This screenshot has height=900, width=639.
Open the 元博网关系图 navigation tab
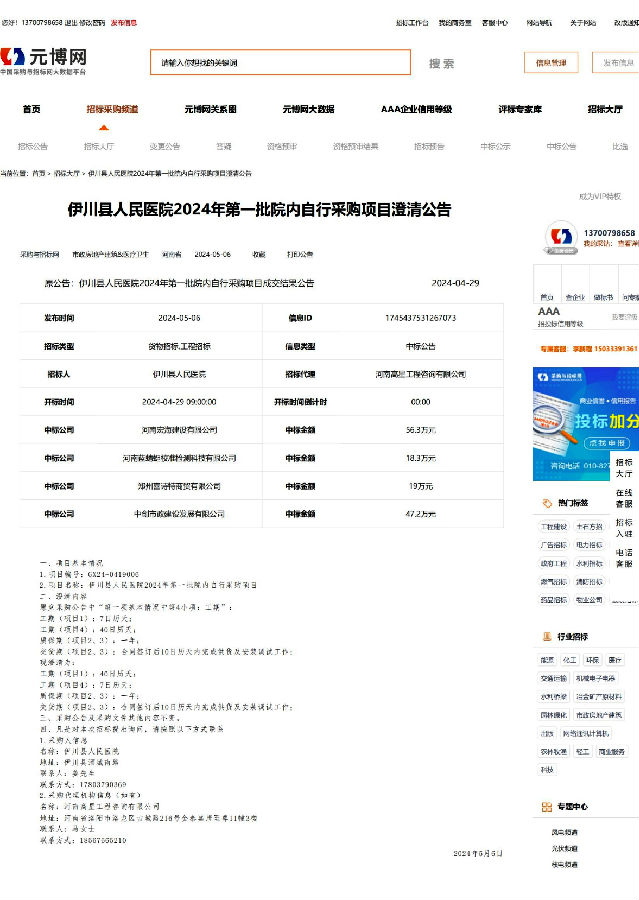point(210,109)
